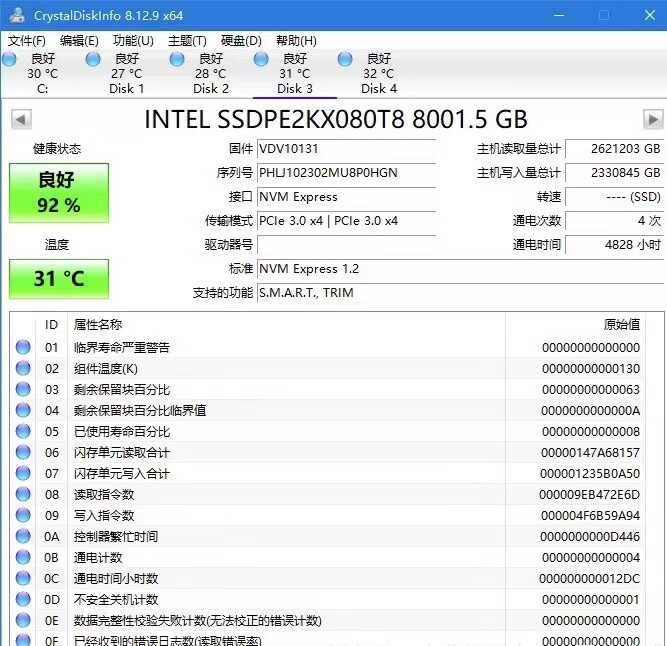Click the C: drive status orb

[x=9, y=59]
